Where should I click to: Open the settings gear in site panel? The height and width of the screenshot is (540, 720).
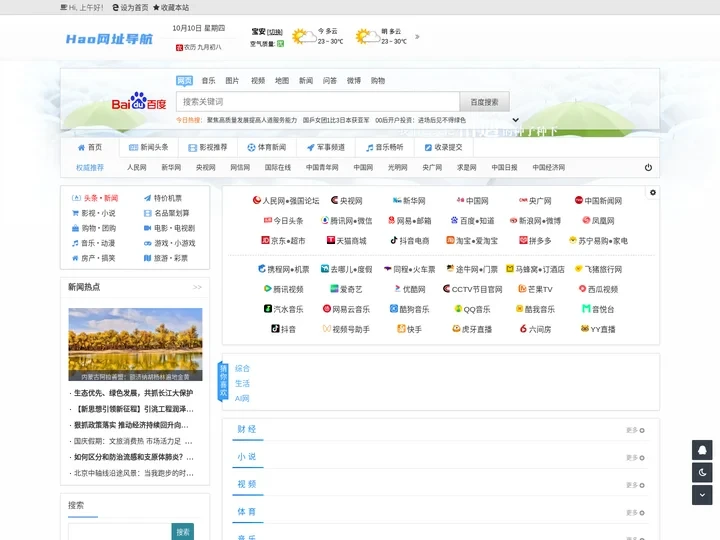652,193
